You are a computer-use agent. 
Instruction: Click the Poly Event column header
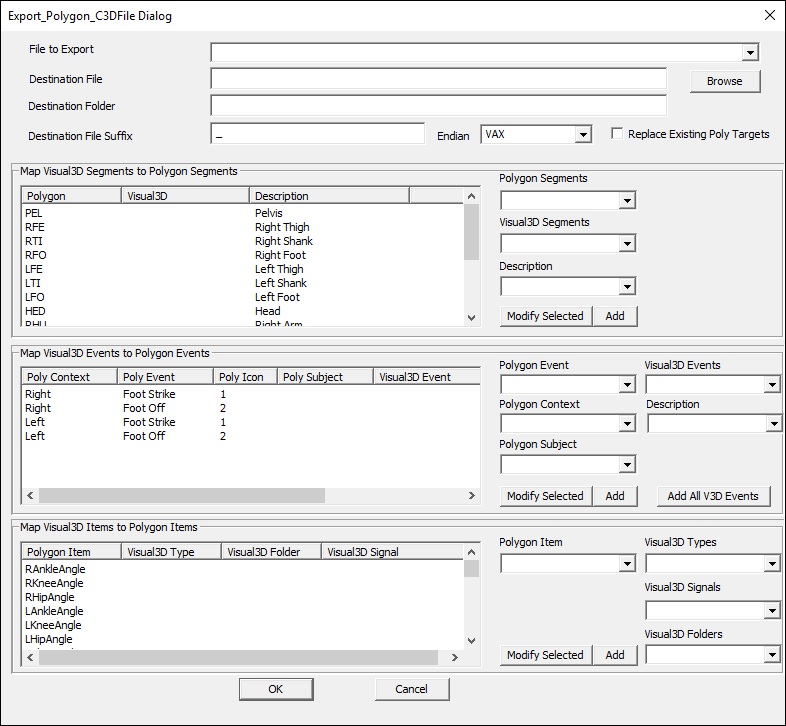tap(165, 377)
